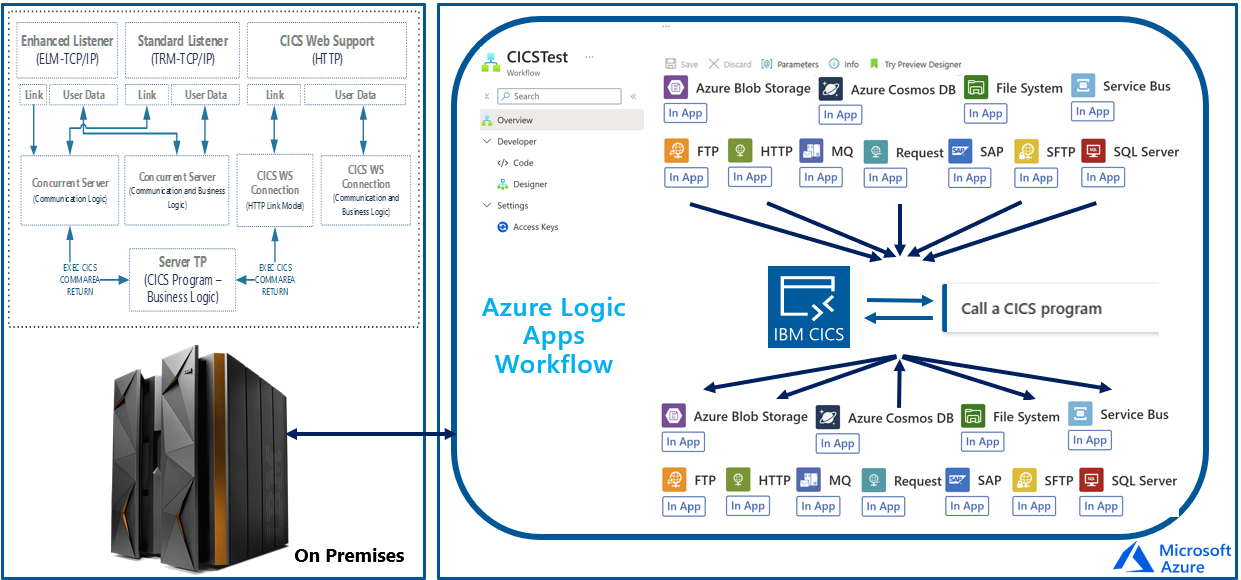Save the workflow using the Save toolbar button
1241x580 pixels.
tap(682, 64)
